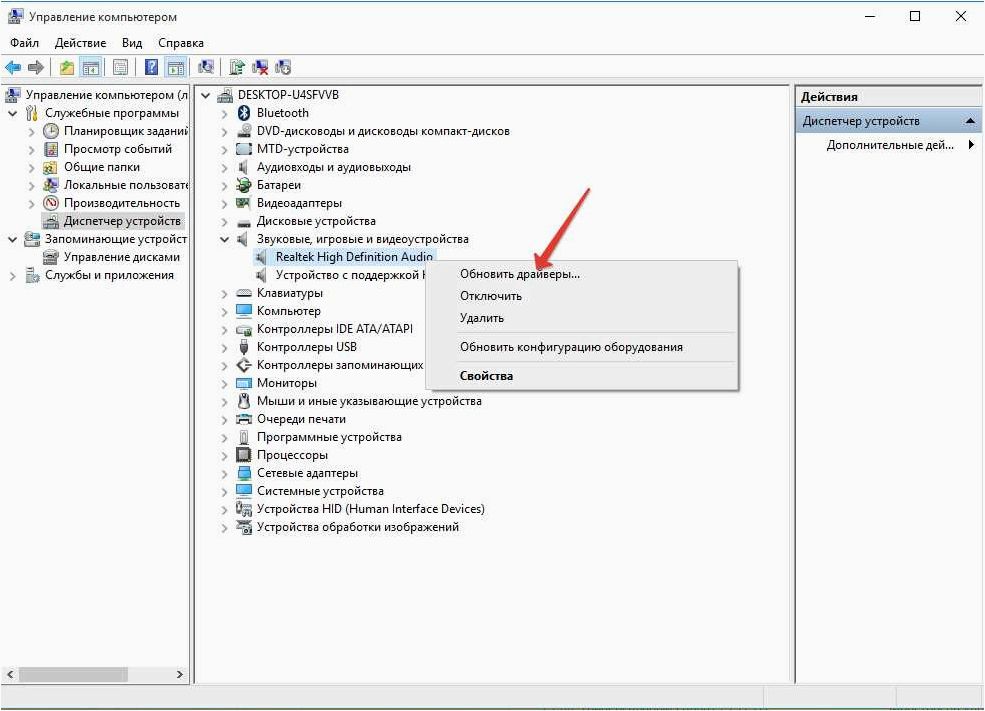This screenshot has height=711, width=985.
Task: Select Просмотр событий in left tree
Action: pos(117,149)
